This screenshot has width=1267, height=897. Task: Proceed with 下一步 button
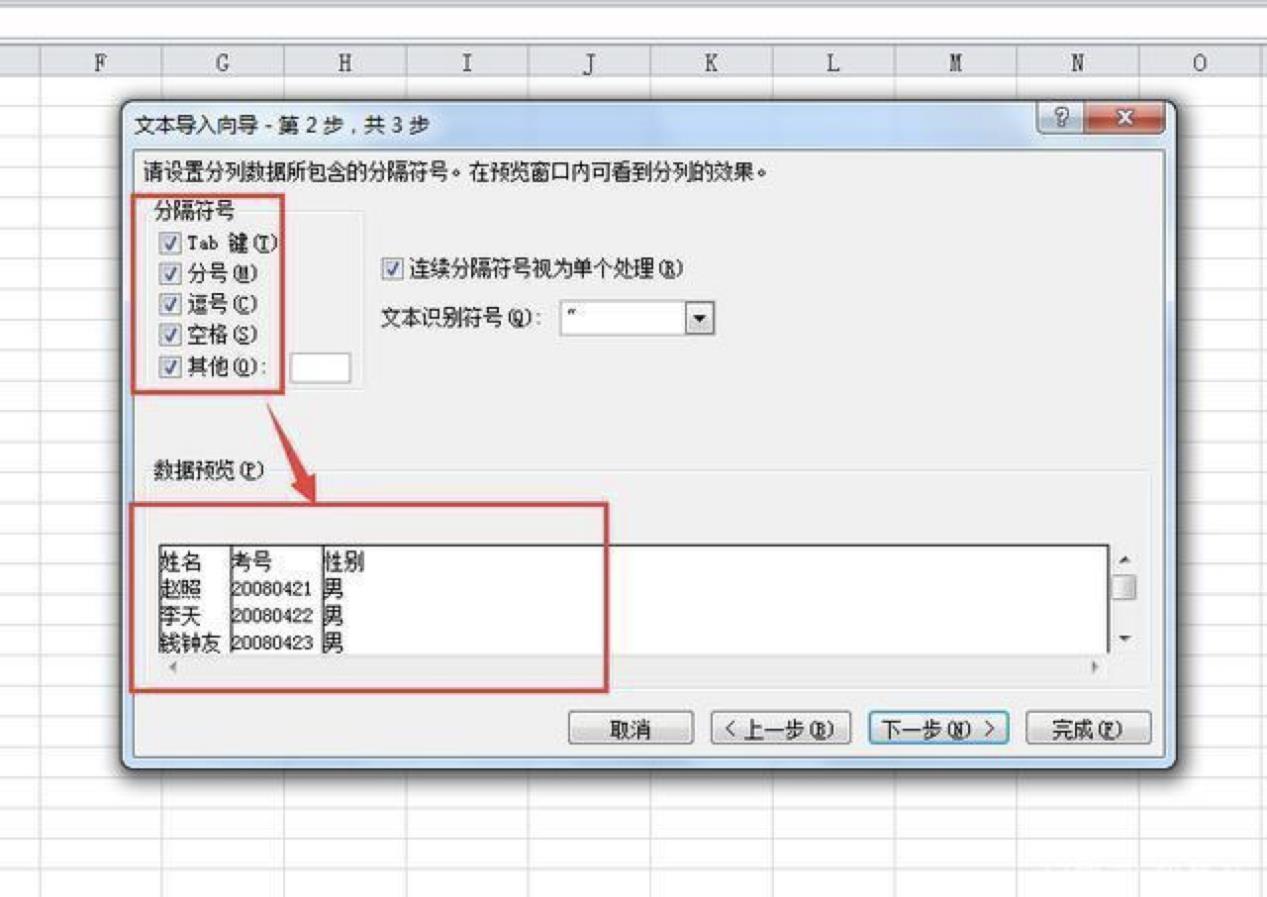[x=938, y=729]
